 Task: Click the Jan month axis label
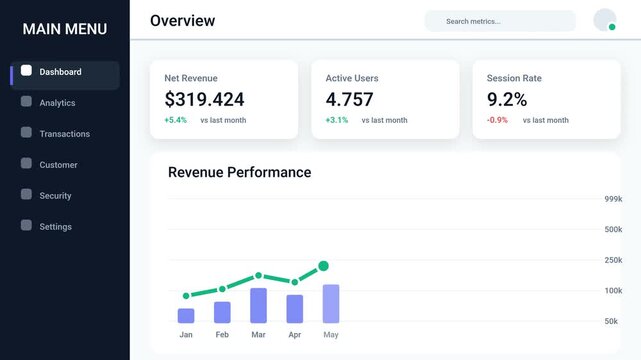coord(186,335)
